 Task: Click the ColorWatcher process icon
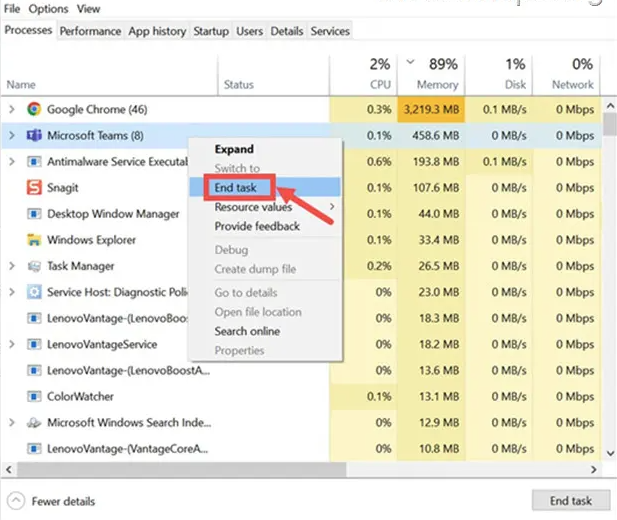pyautogui.click(x=34, y=396)
